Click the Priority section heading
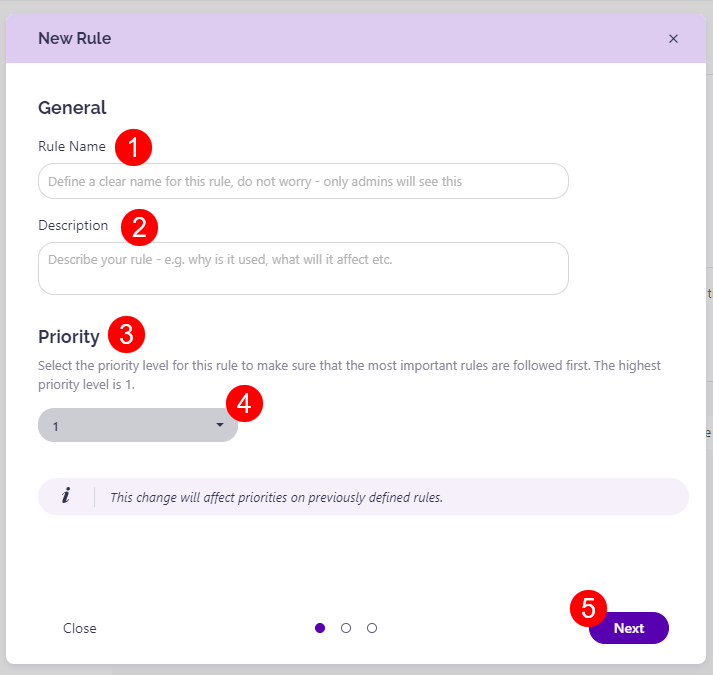The height and width of the screenshot is (675, 713). [x=69, y=336]
